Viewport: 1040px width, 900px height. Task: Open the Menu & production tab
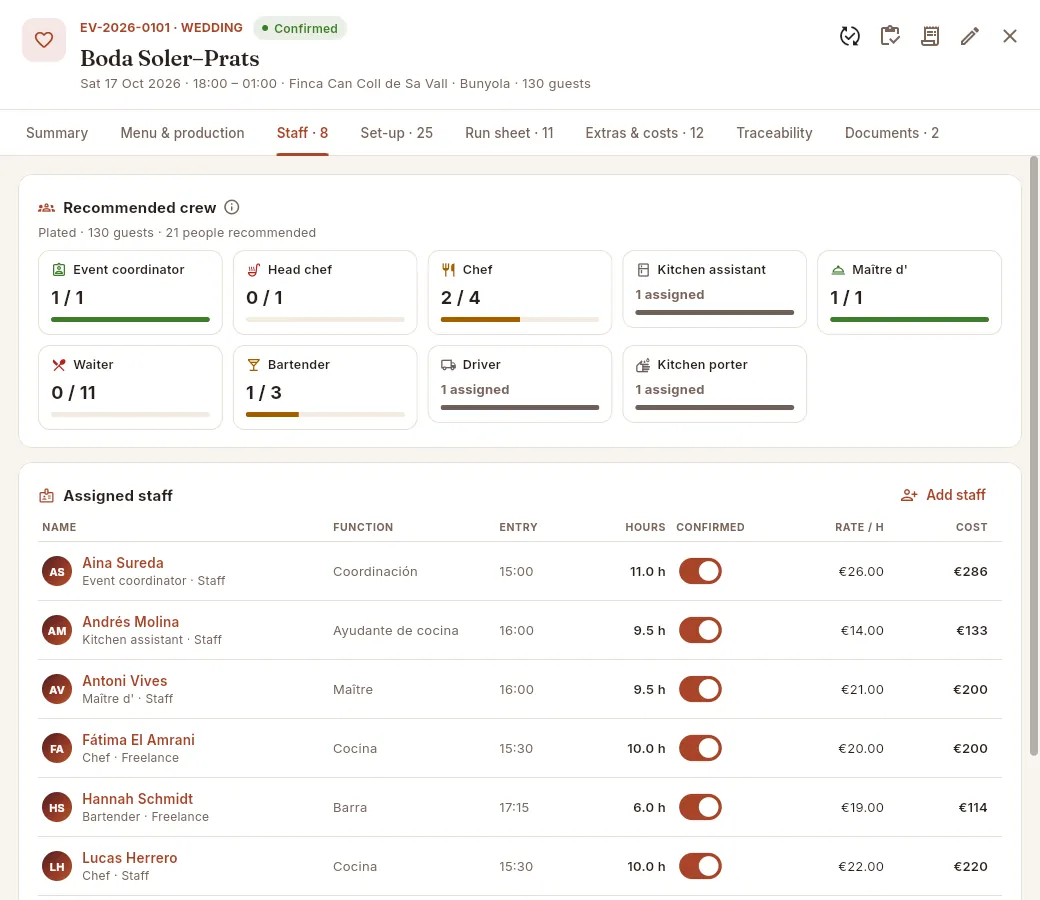tap(182, 133)
